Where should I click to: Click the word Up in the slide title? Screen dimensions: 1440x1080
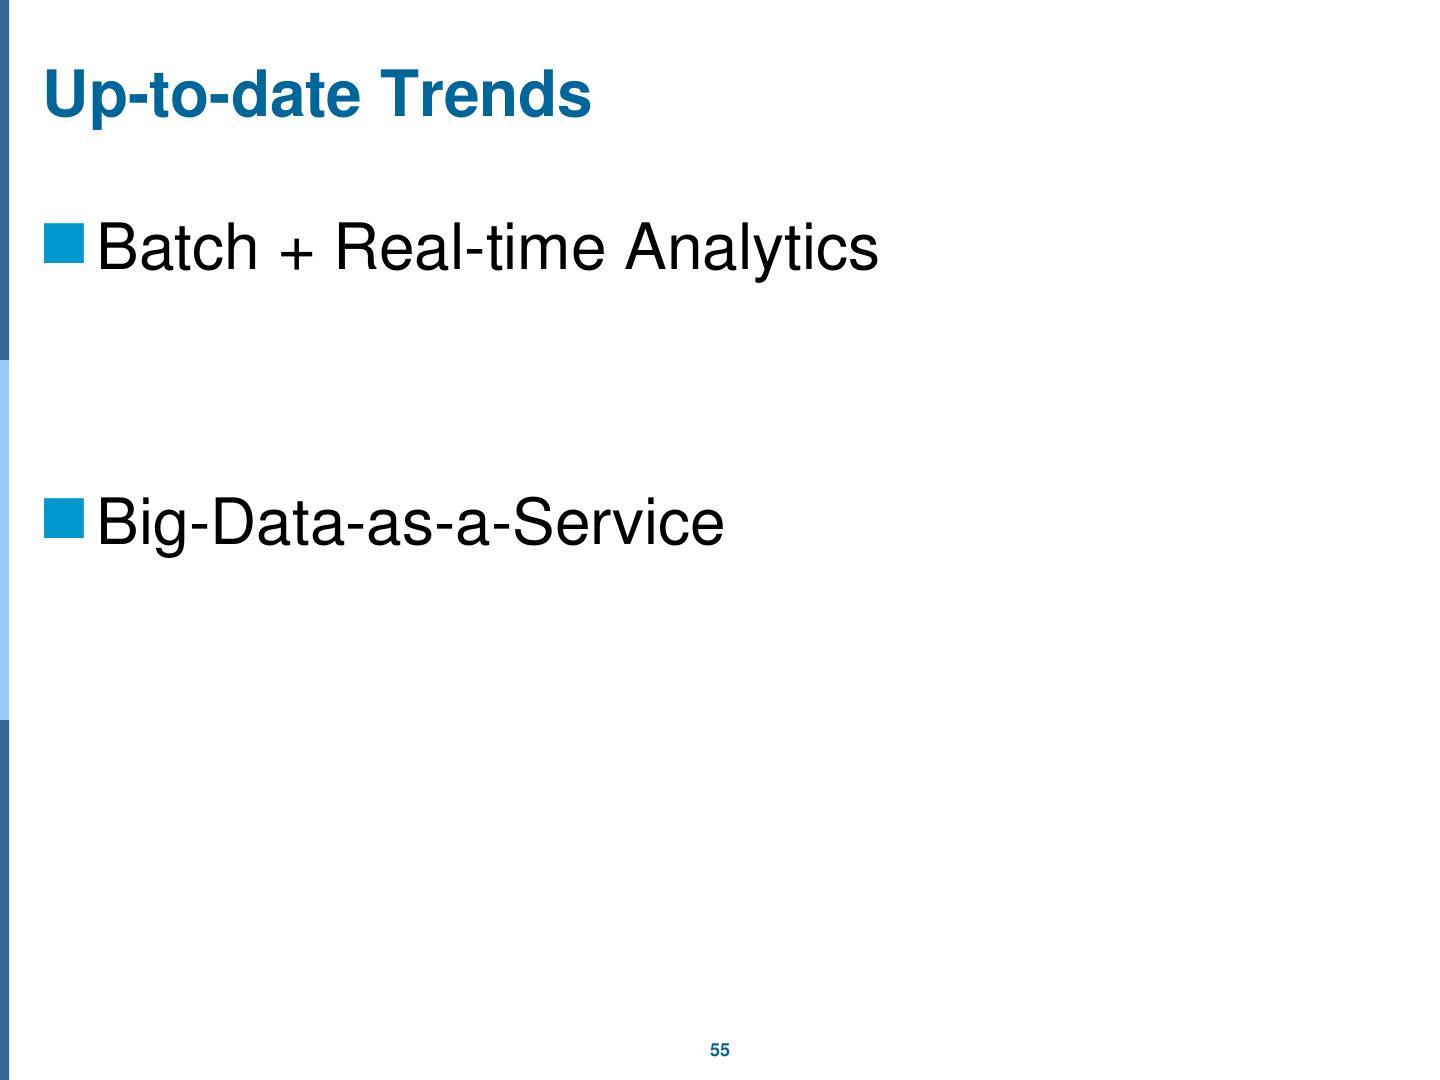[76, 96]
